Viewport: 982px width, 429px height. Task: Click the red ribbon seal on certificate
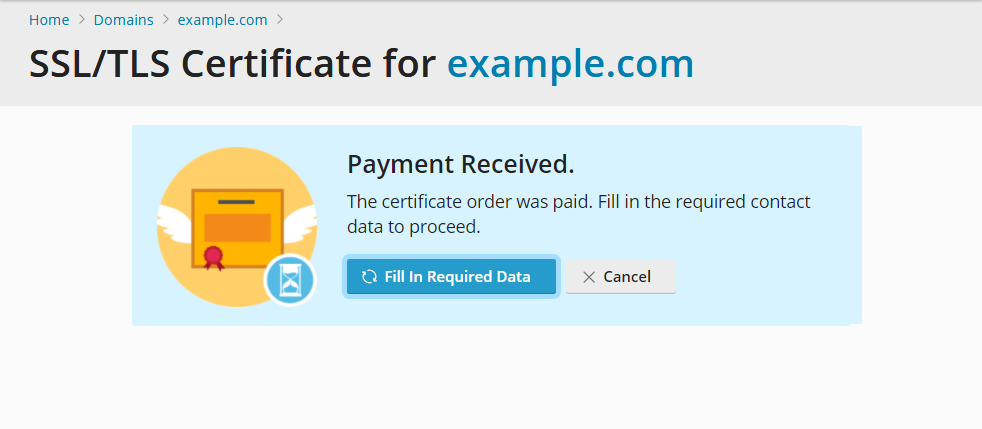pos(214,257)
